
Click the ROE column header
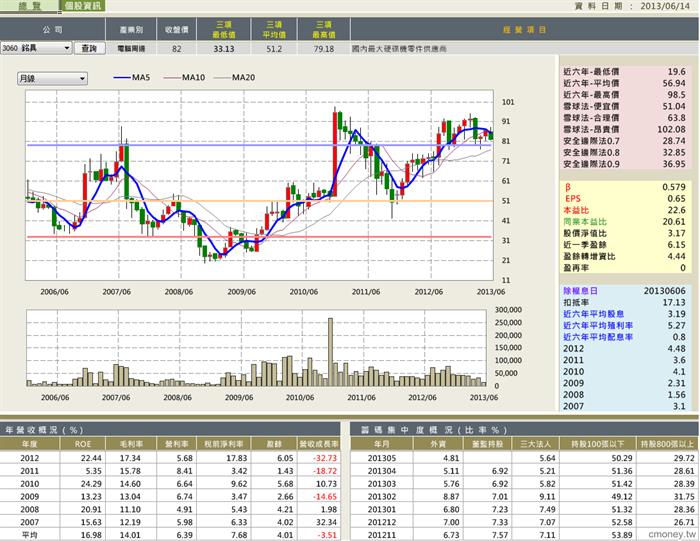(83, 444)
